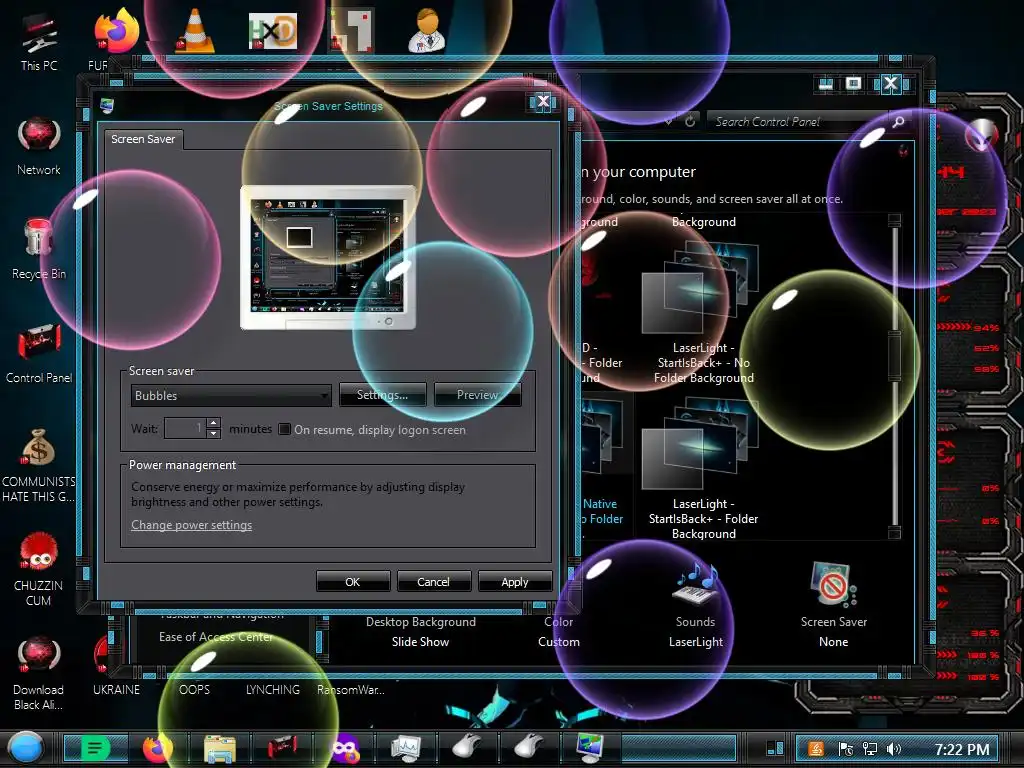
Task: Open the doctor figure desktop icon
Action: (x=427, y=31)
